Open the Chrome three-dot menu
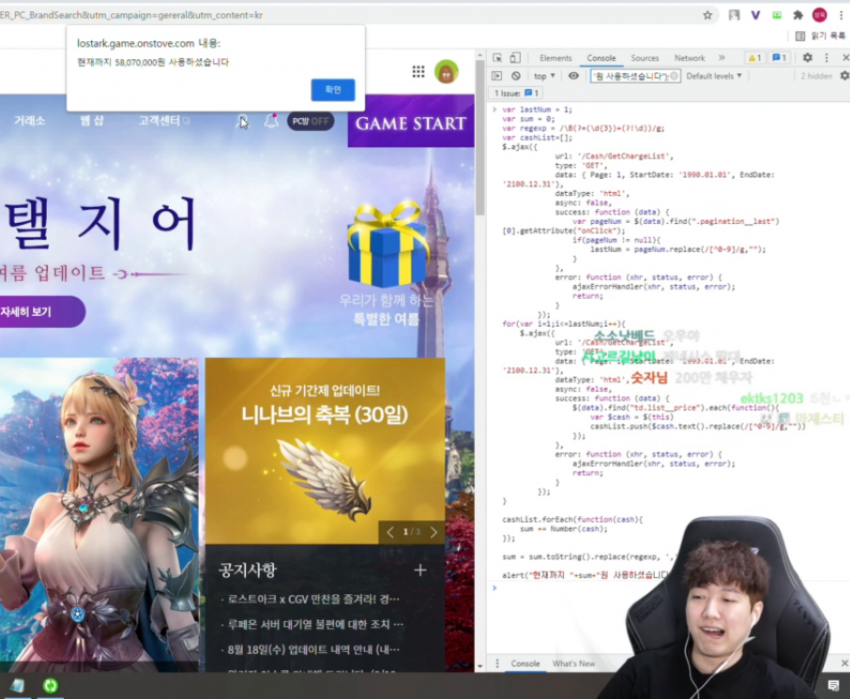 841,15
